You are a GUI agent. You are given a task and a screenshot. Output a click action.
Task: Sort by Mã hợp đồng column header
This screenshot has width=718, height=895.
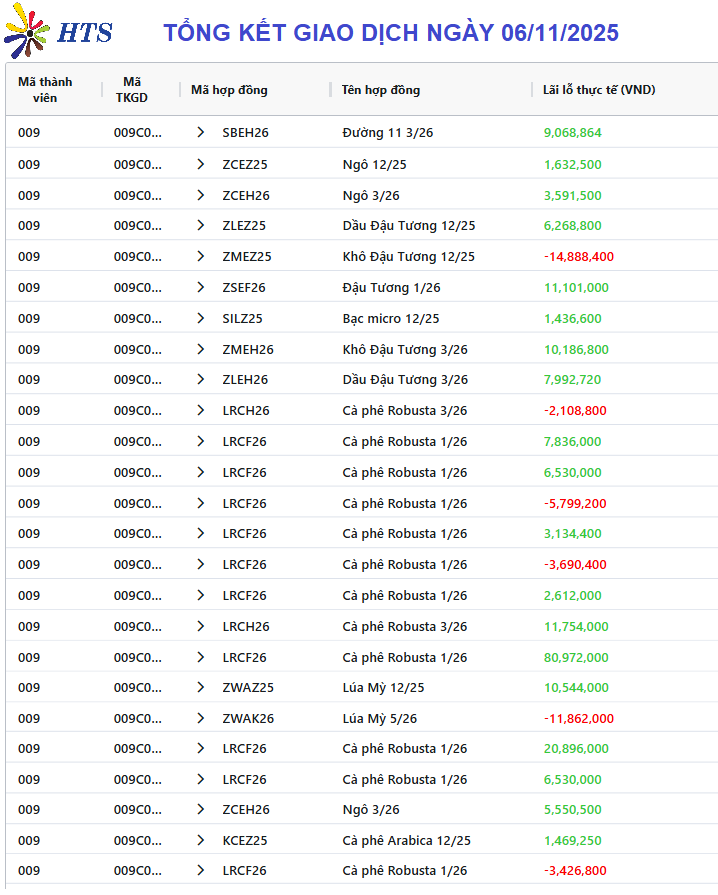pos(229,90)
